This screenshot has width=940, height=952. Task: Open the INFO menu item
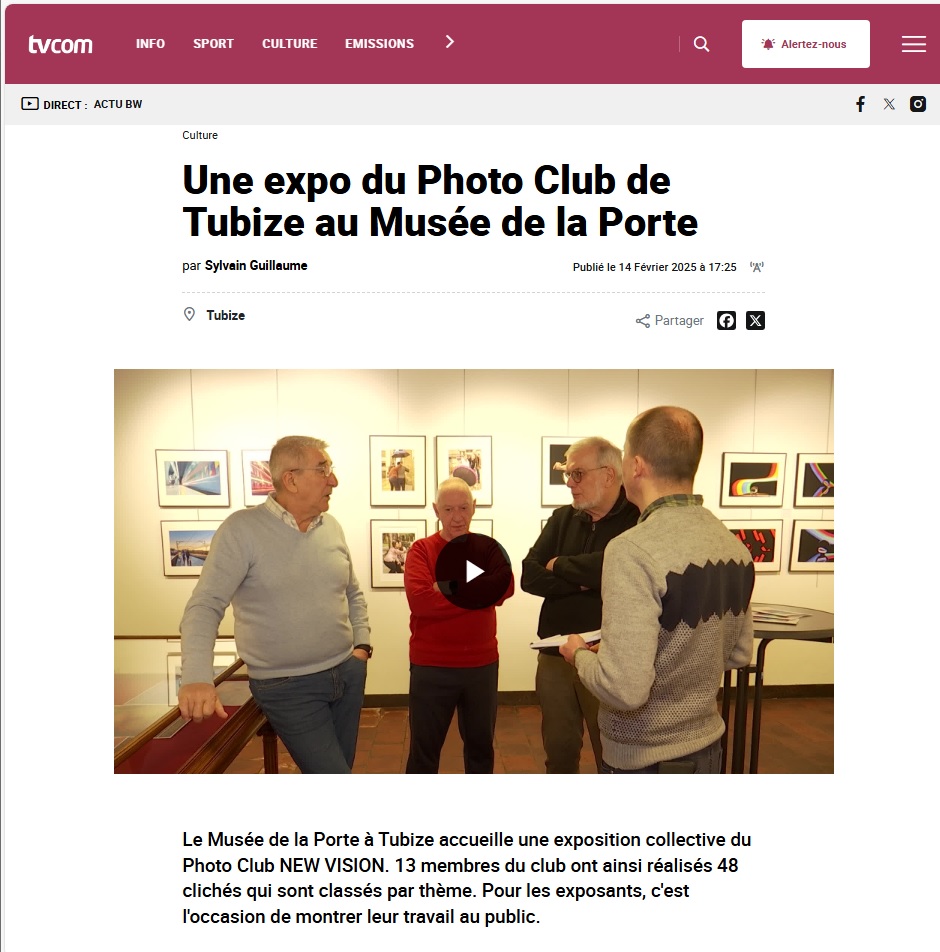(150, 44)
